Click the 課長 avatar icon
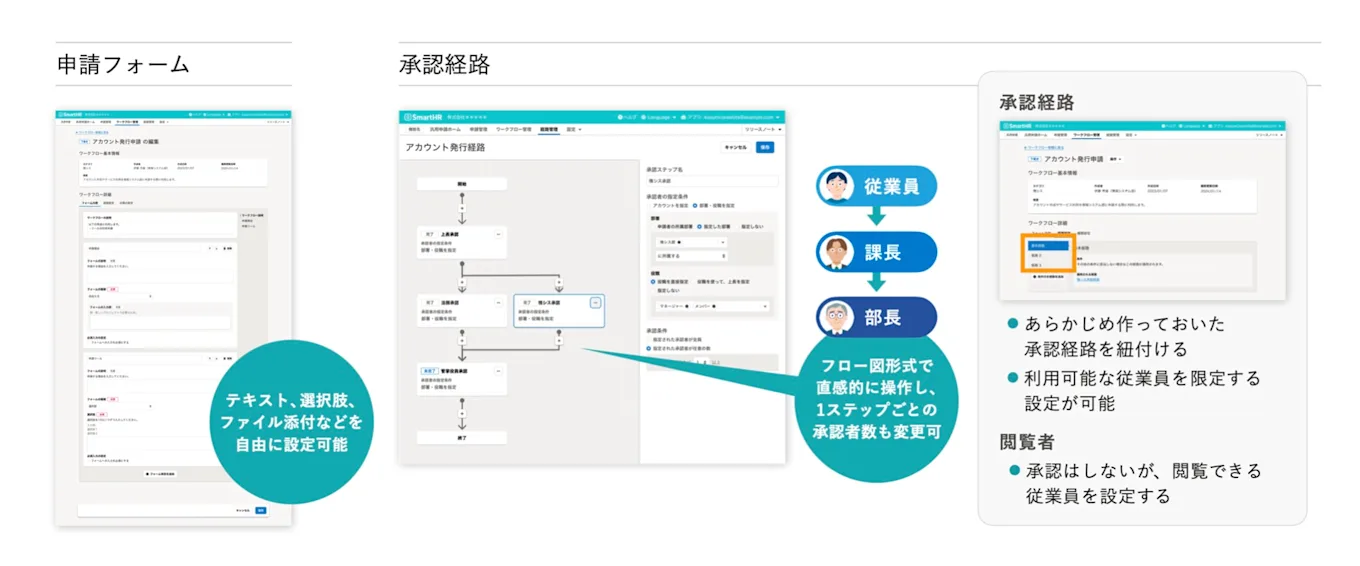The width and height of the screenshot is (1360, 566). 834,252
